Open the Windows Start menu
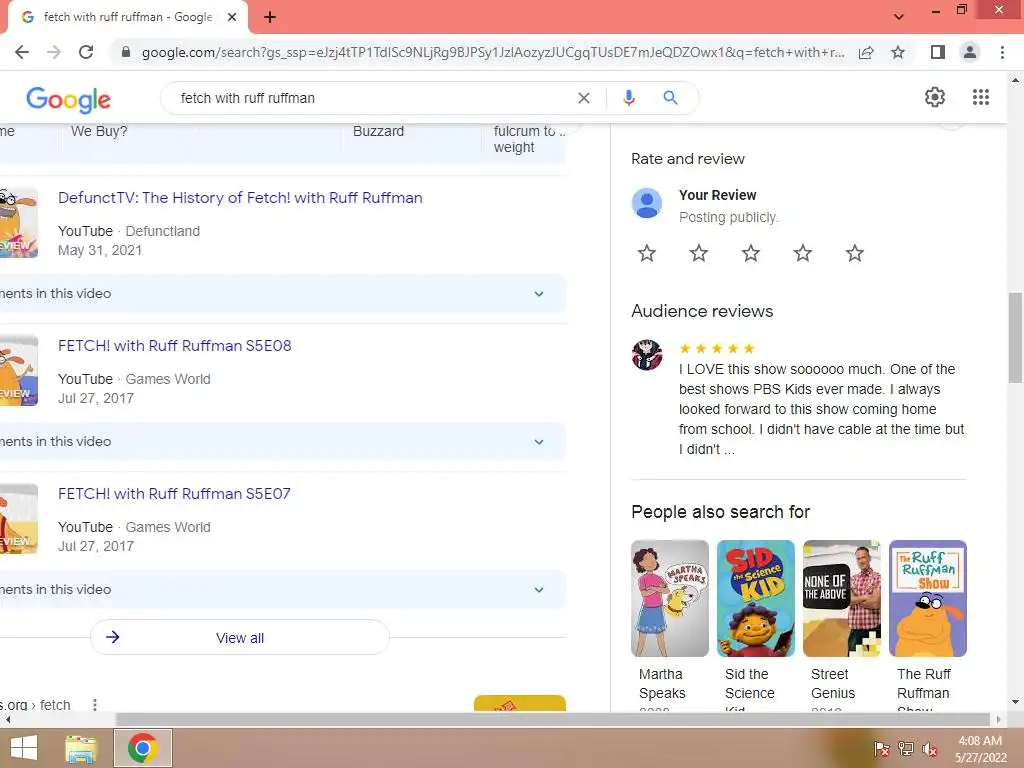Image resolution: width=1024 pixels, height=768 pixels. tap(24, 748)
